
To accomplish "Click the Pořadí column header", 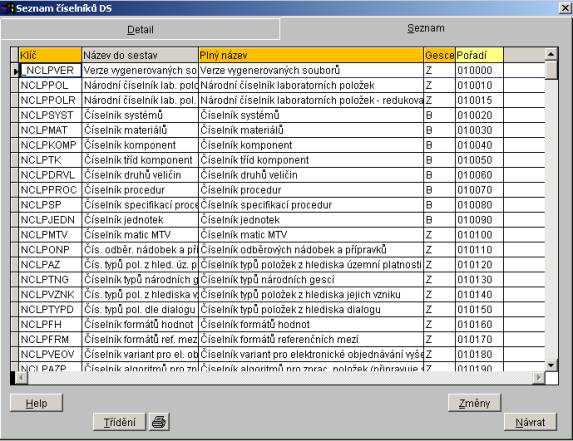I will (x=479, y=55).
